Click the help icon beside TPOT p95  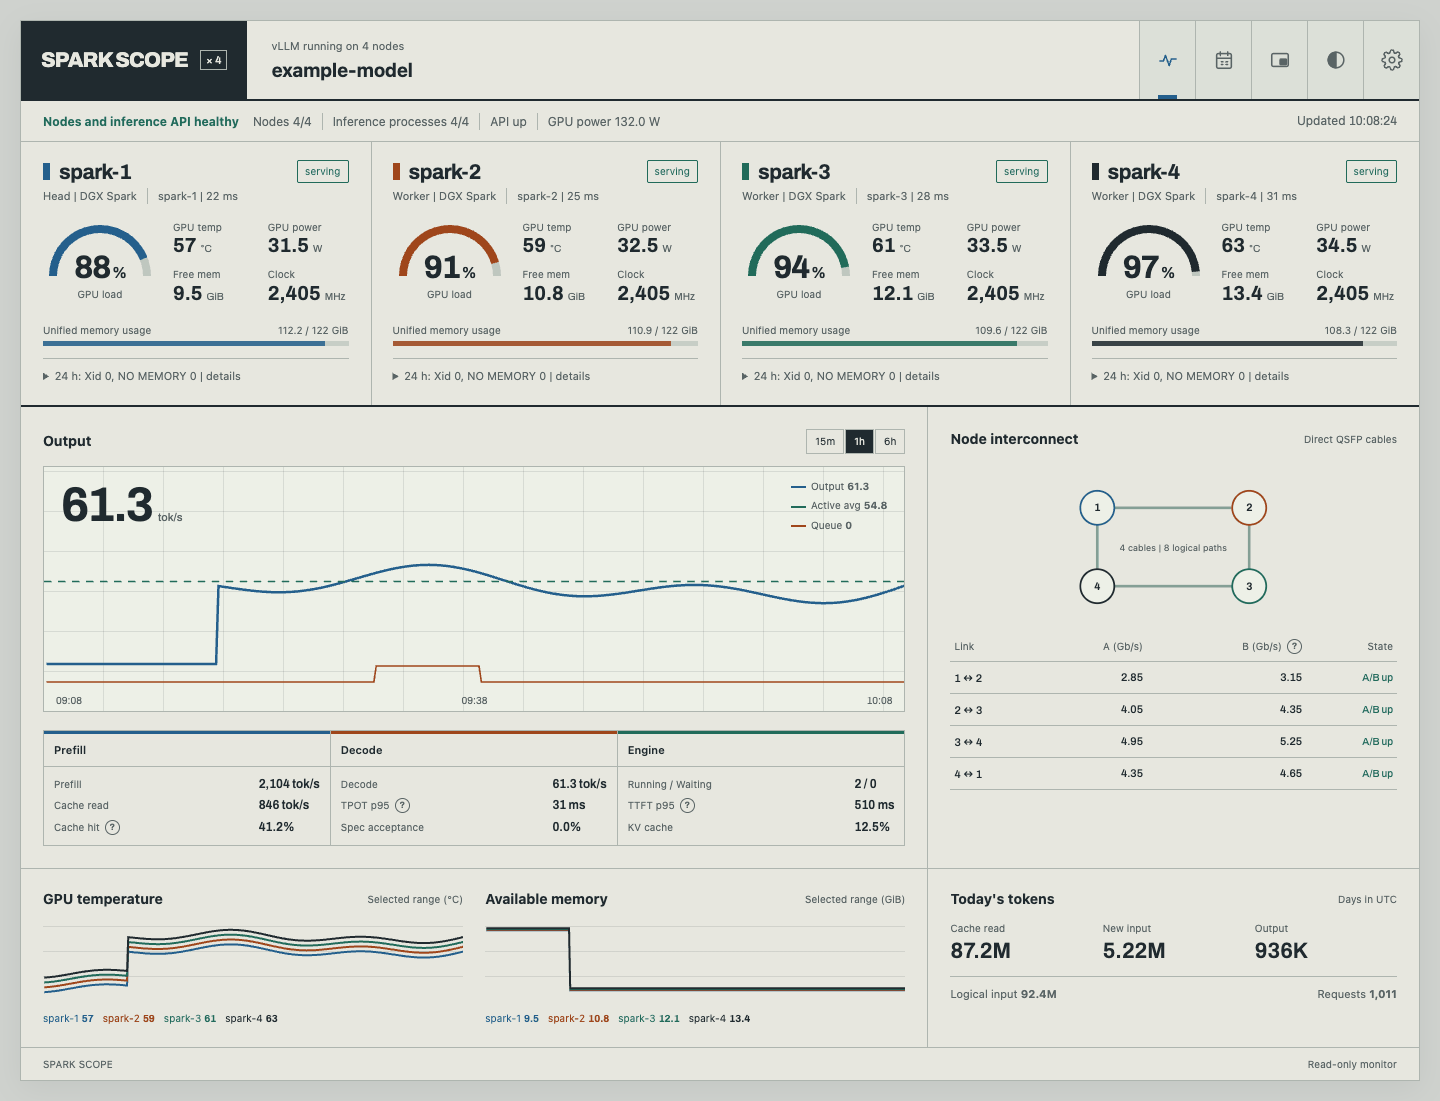point(402,805)
